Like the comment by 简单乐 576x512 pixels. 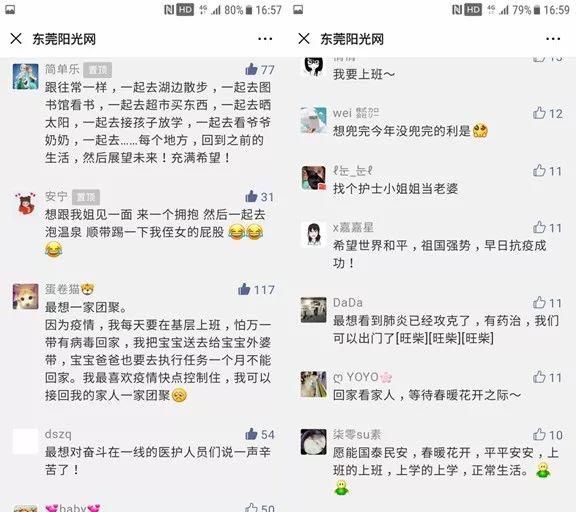(251, 69)
